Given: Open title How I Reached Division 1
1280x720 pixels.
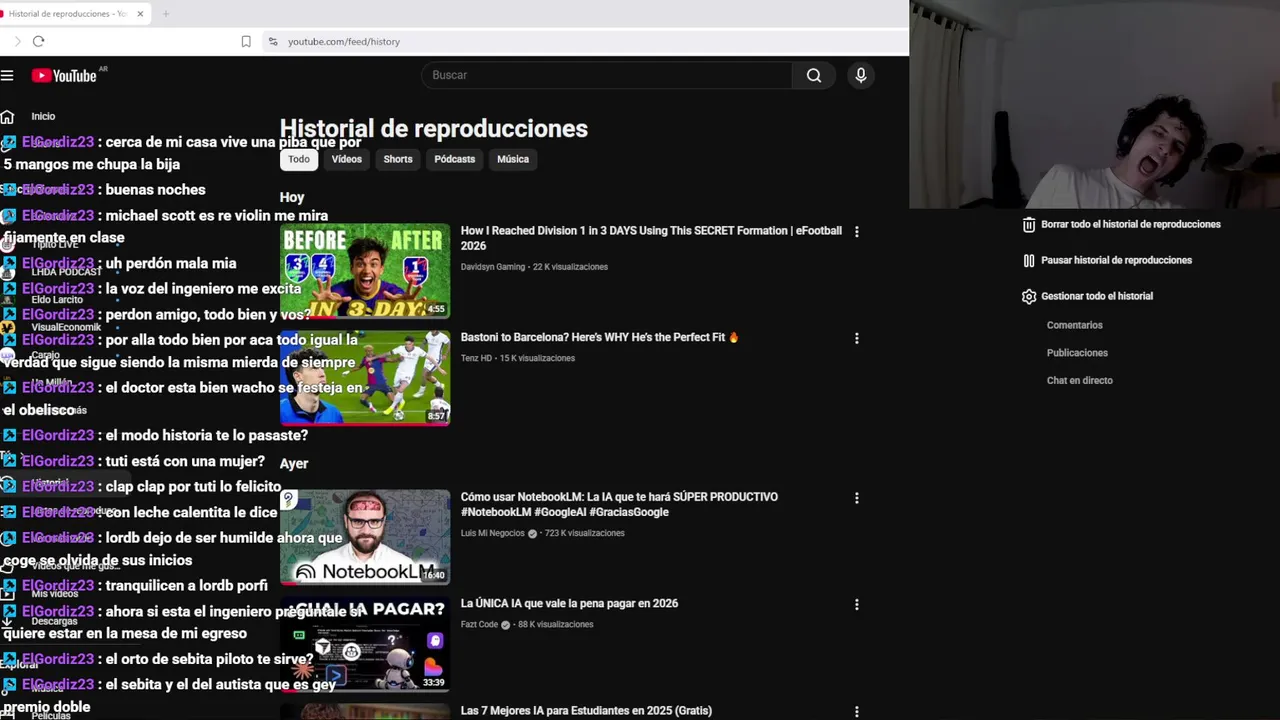Looking at the screenshot, I should [x=651, y=238].
